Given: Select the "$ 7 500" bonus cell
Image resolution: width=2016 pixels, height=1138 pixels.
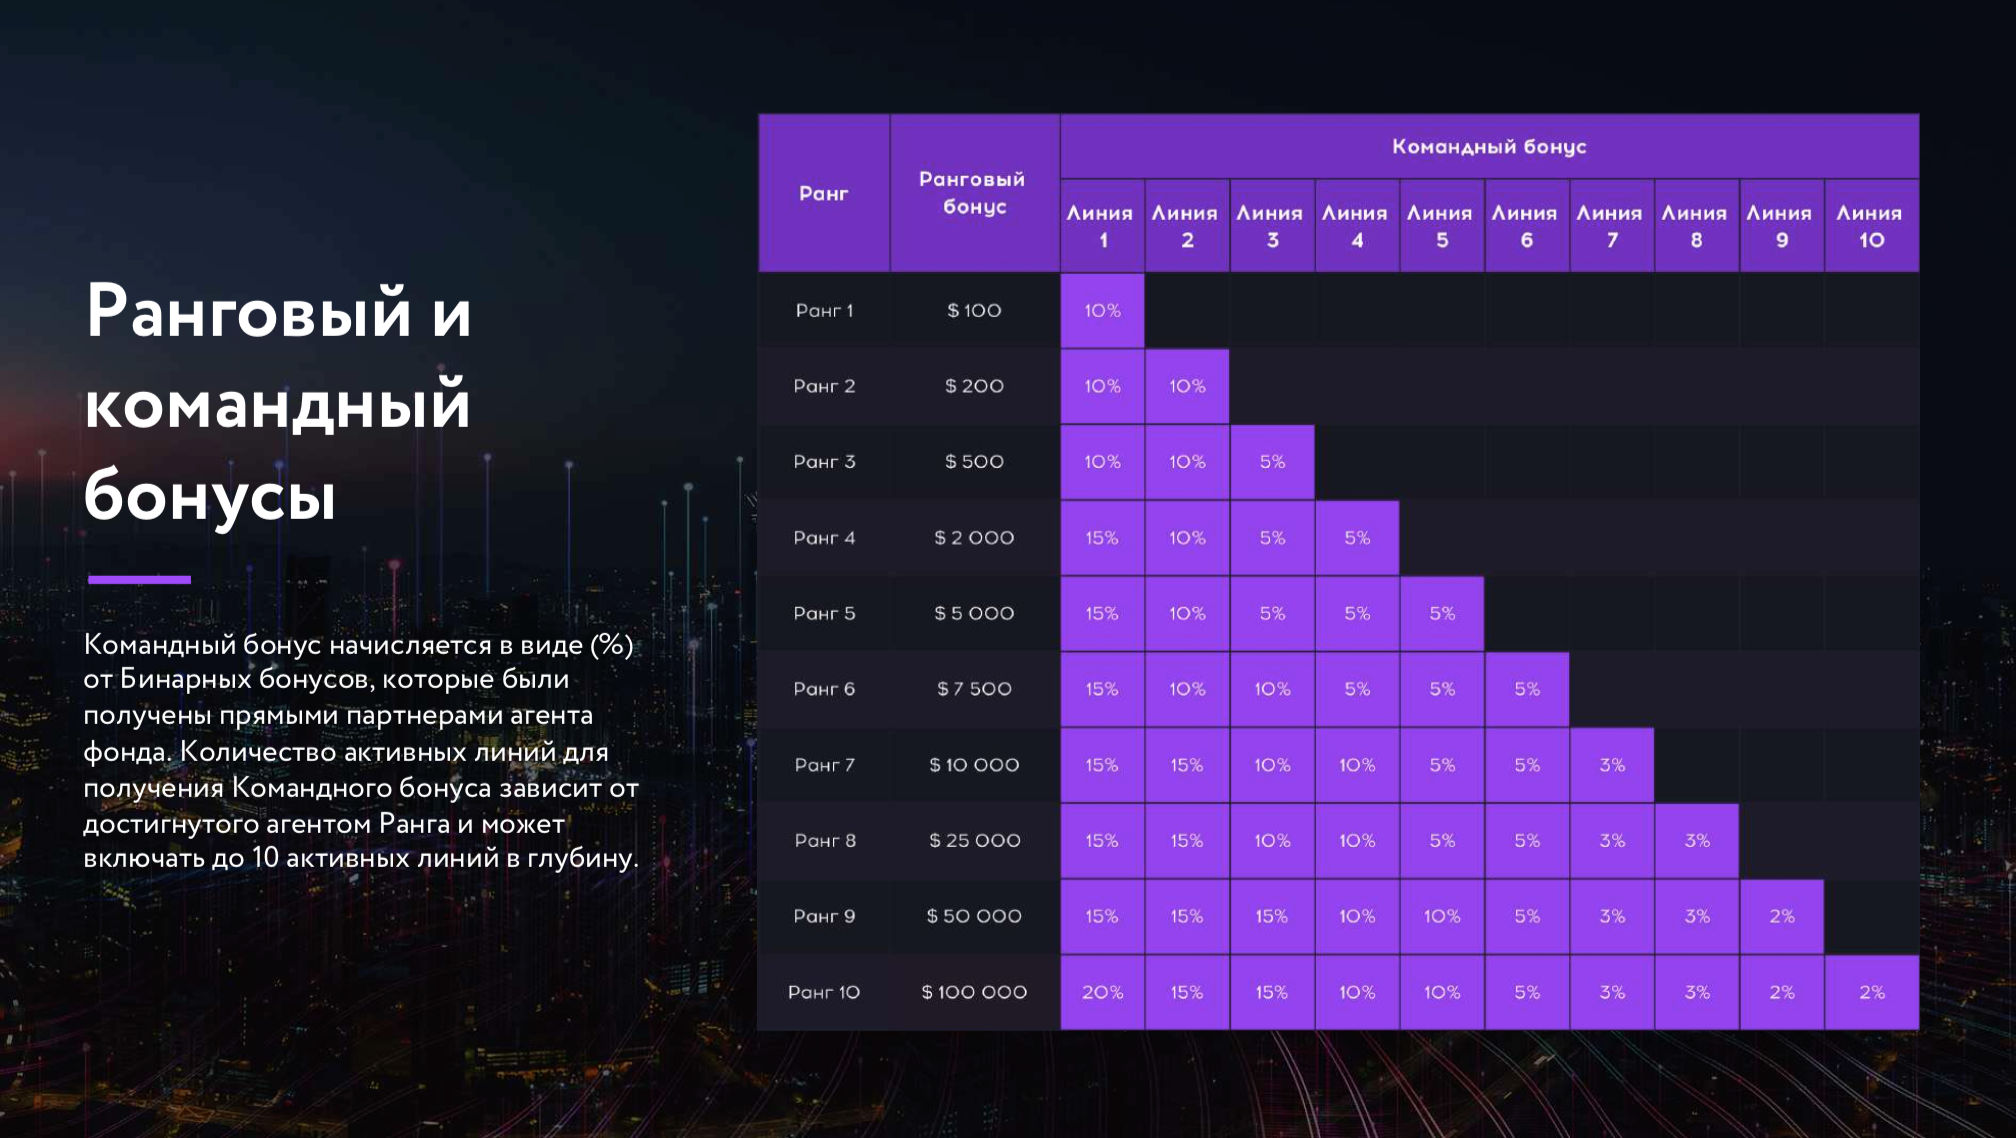Looking at the screenshot, I should click(974, 689).
